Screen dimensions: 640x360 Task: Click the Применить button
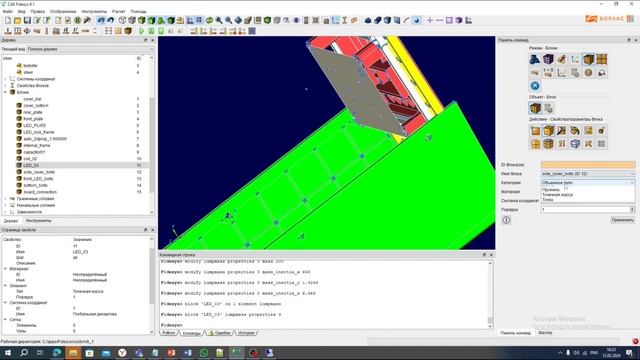pyautogui.click(x=622, y=220)
